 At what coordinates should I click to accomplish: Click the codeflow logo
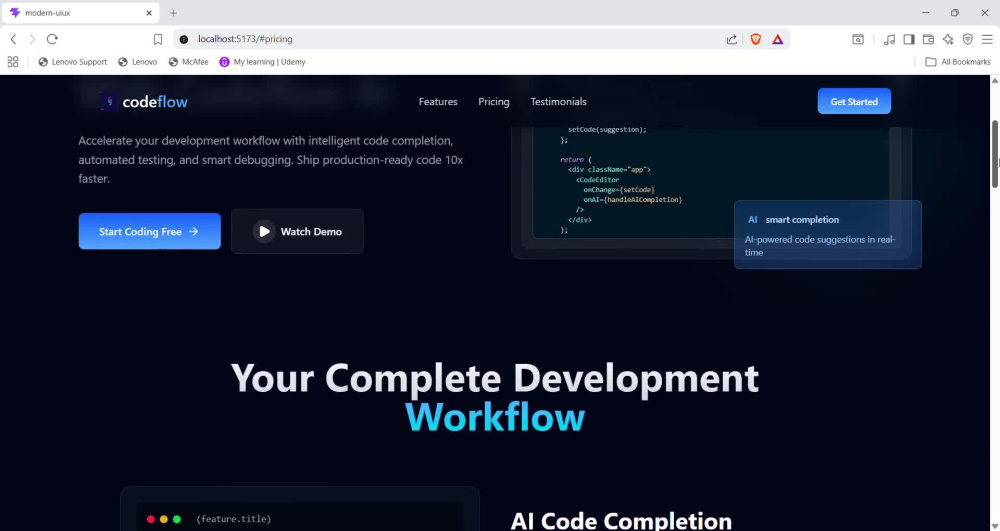[143, 101]
